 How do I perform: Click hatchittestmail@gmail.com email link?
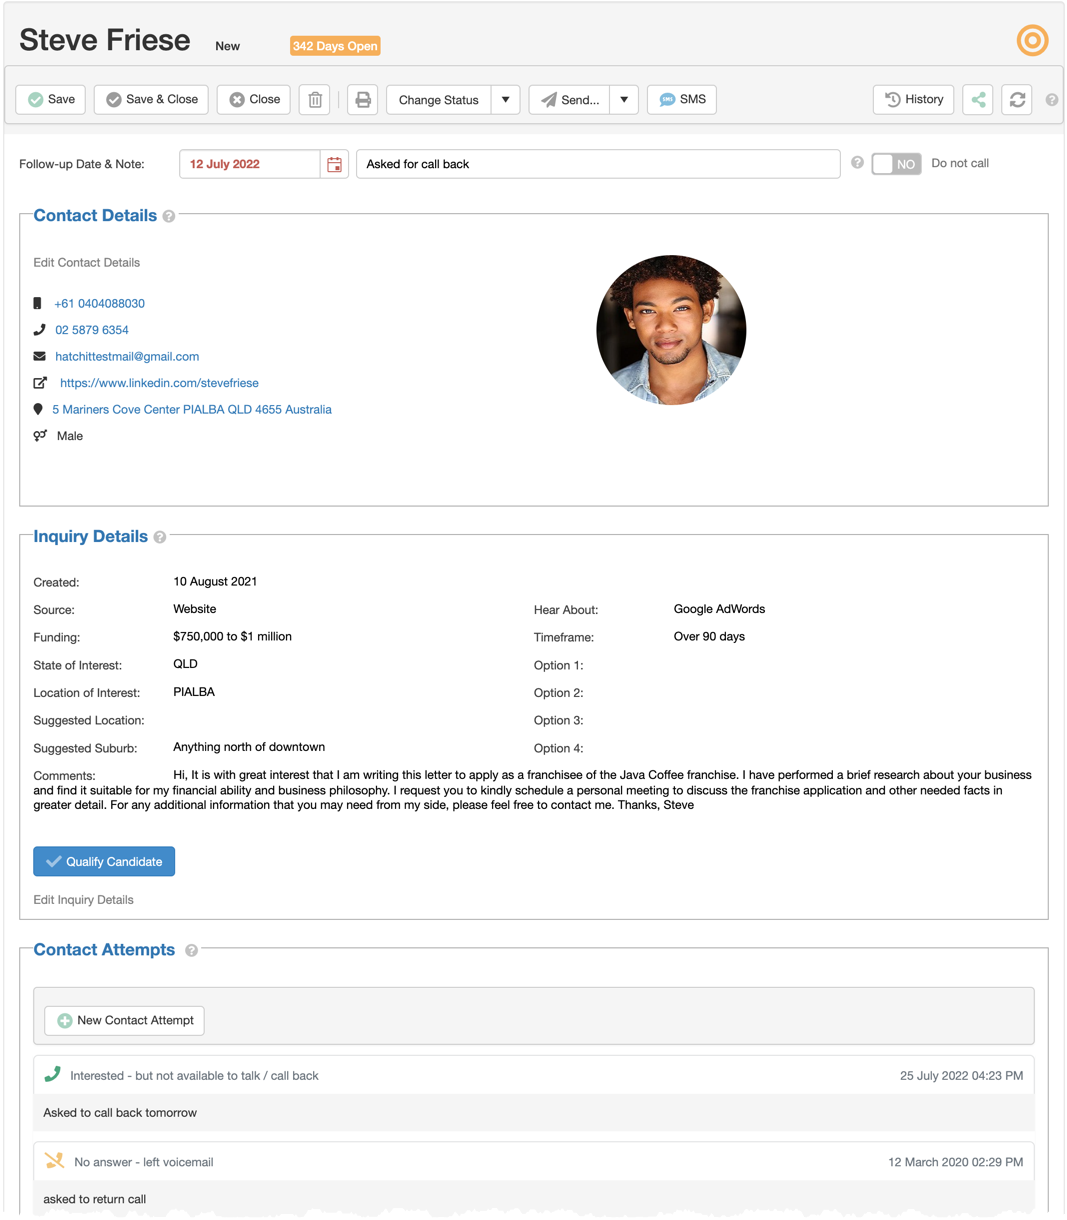point(127,356)
